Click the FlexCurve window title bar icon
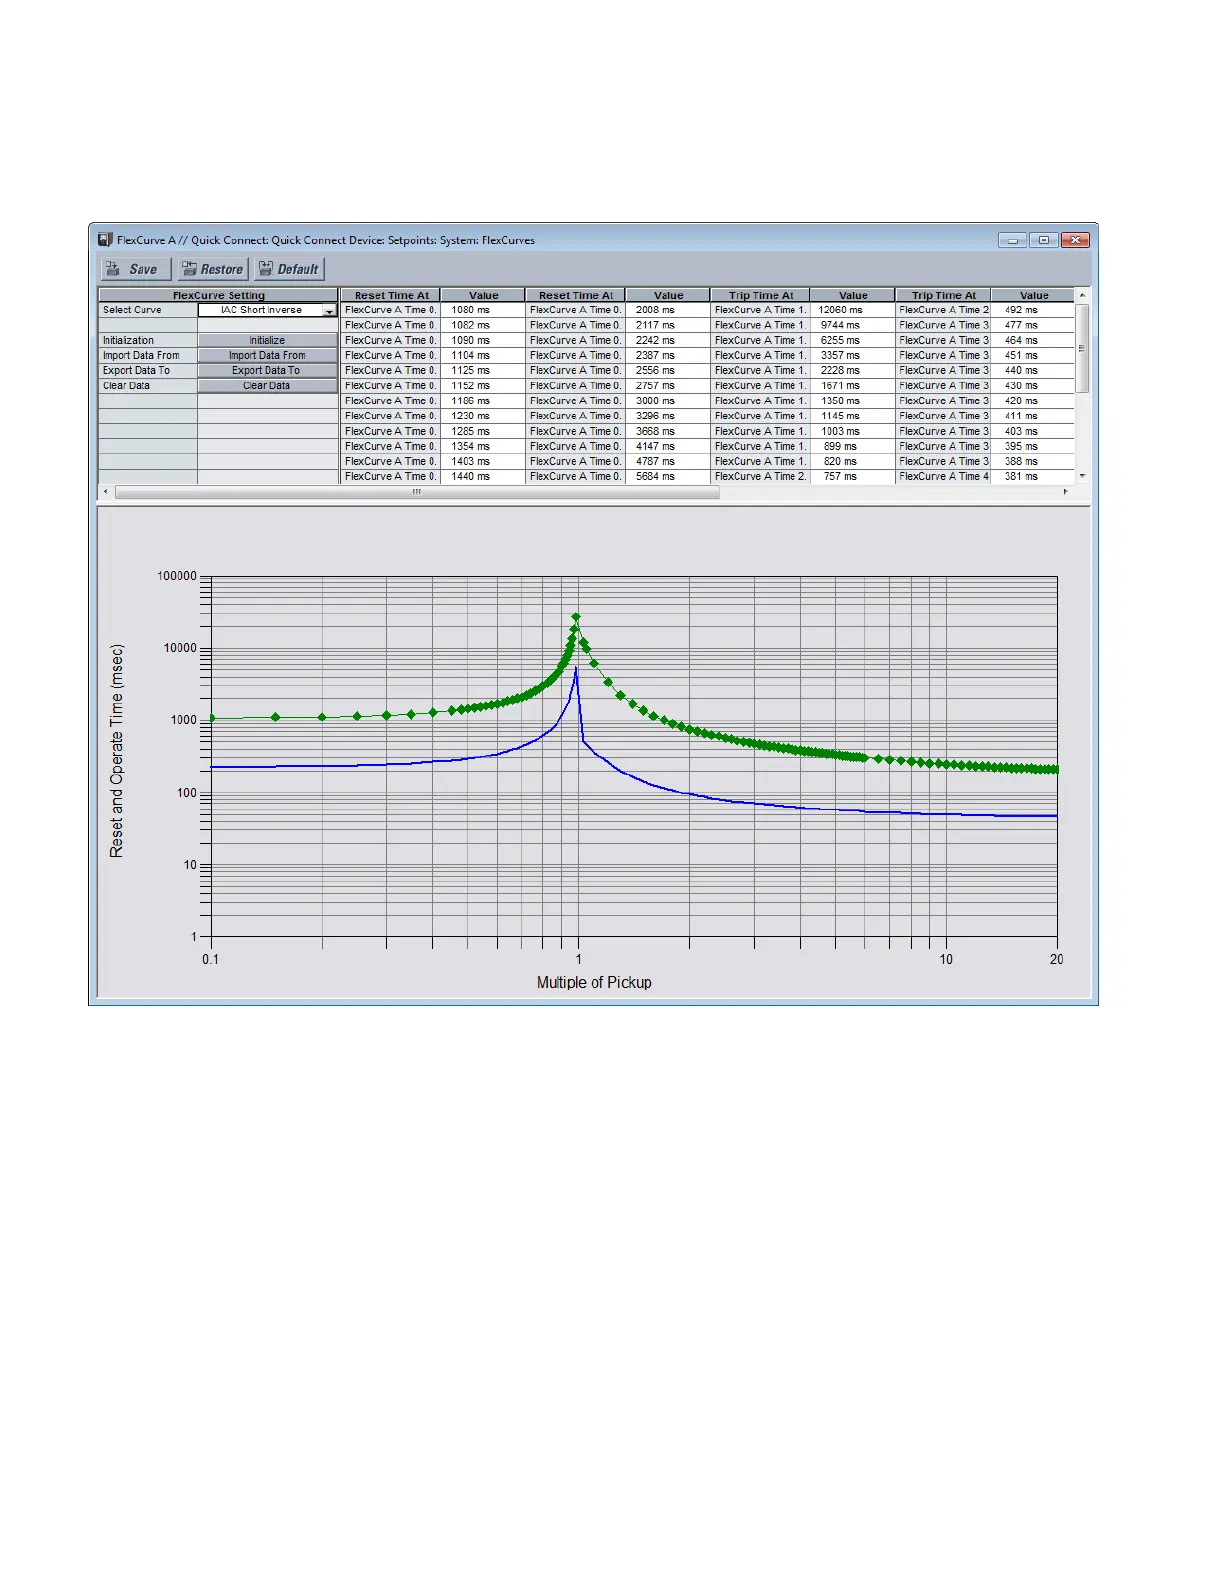The image size is (1224, 1584). click(105, 240)
